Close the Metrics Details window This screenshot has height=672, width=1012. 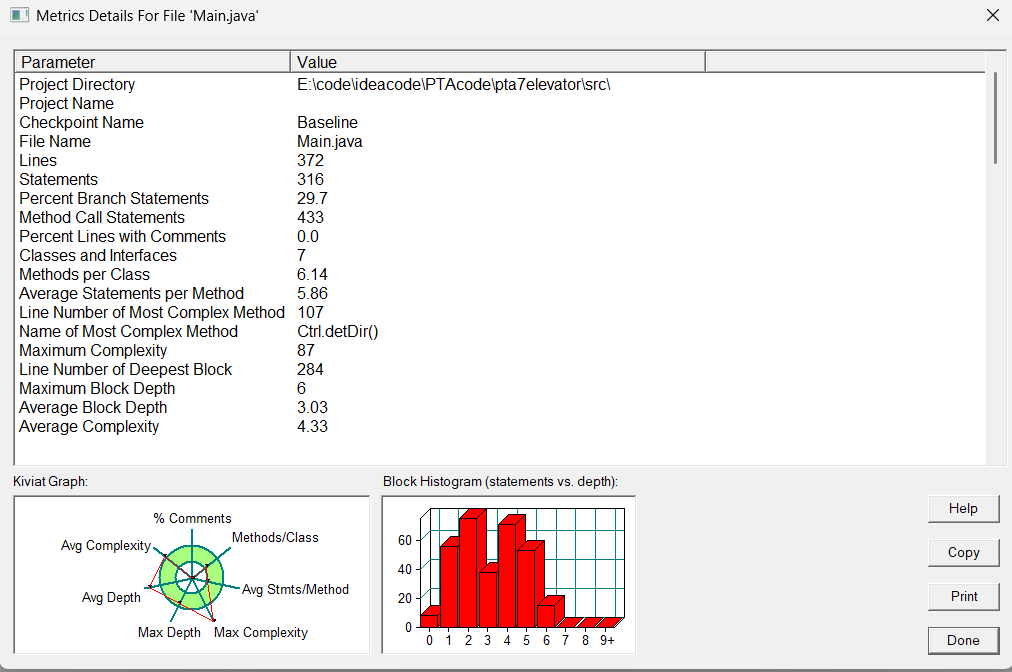point(993,15)
